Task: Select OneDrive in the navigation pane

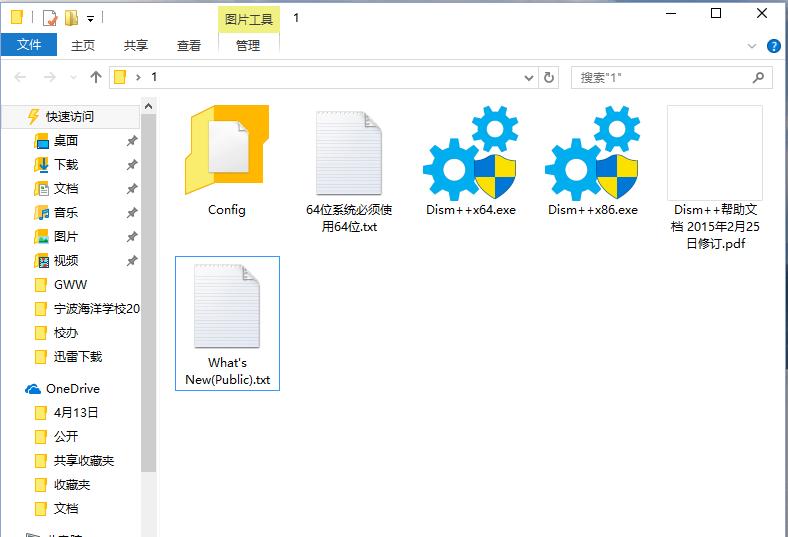Action: click(x=73, y=389)
